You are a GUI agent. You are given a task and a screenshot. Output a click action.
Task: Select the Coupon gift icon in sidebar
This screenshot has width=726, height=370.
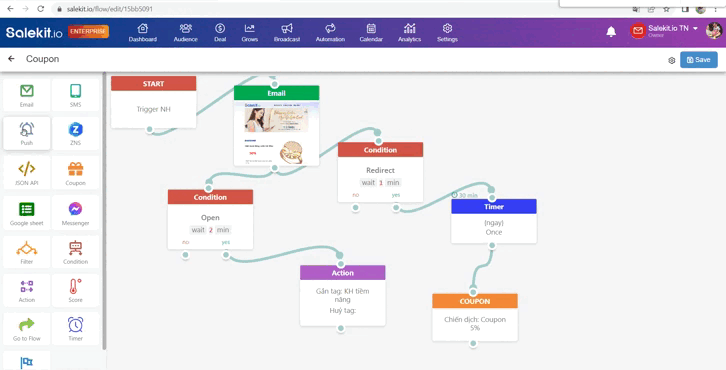click(75, 169)
